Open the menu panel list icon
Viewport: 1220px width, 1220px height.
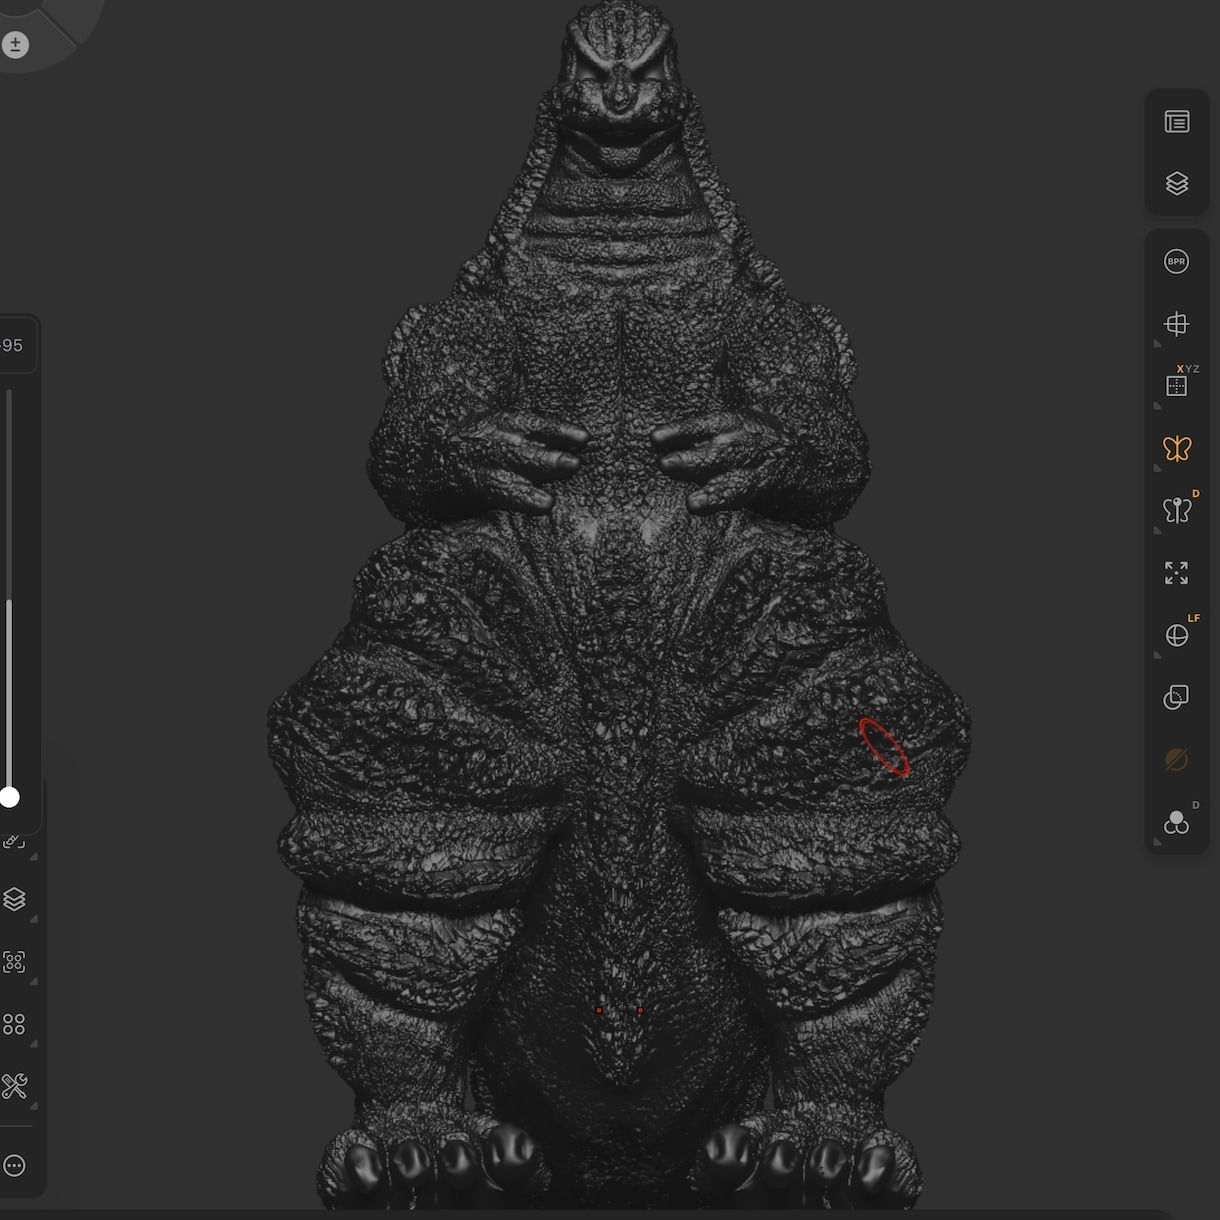pyautogui.click(x=1177, y=122)
